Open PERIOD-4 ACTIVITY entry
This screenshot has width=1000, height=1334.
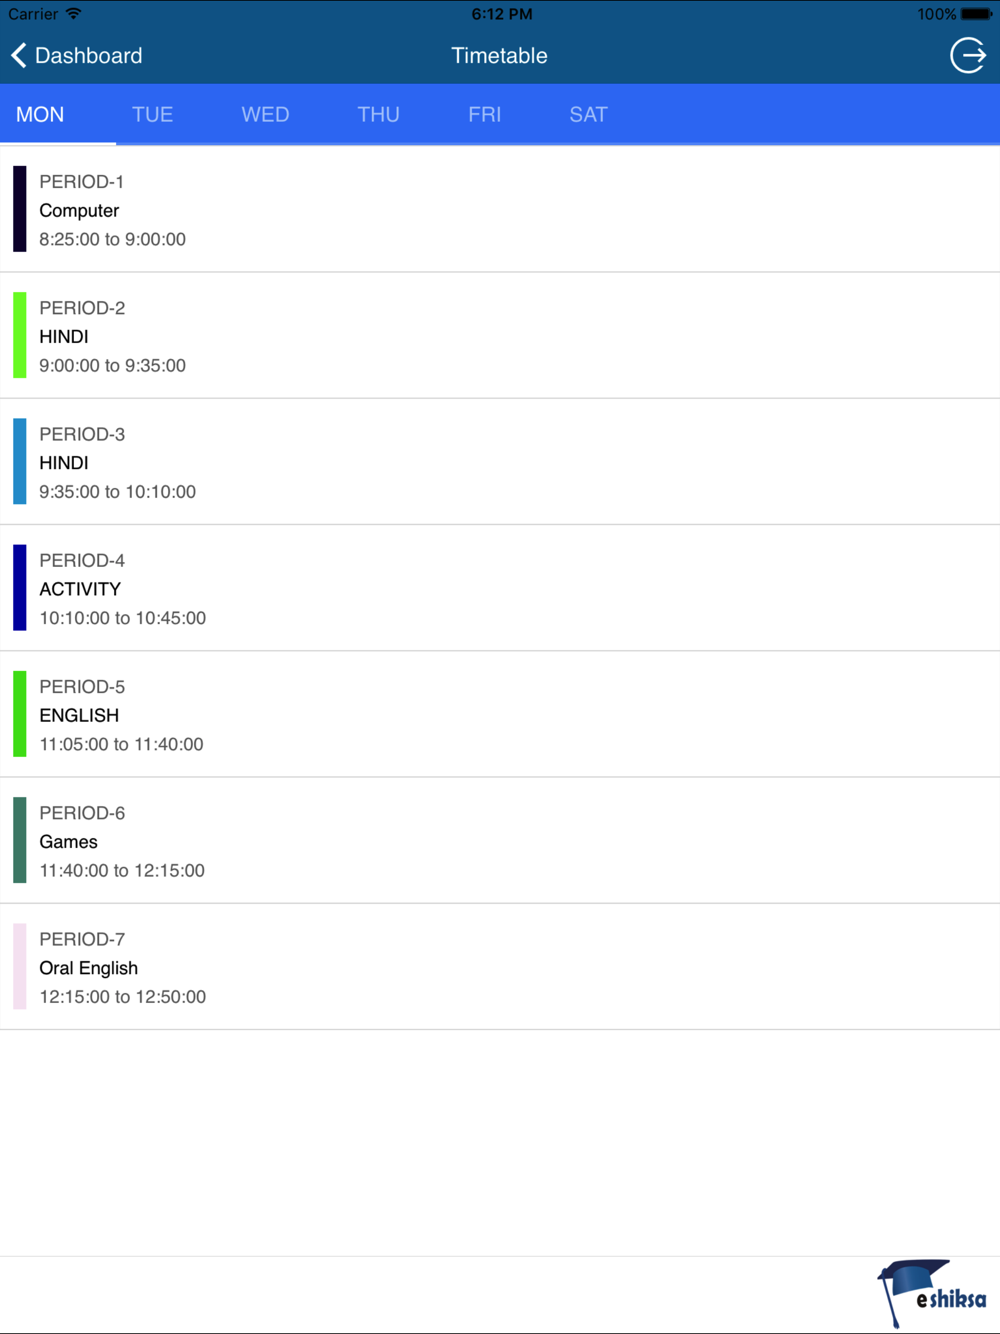click(500, 588)
